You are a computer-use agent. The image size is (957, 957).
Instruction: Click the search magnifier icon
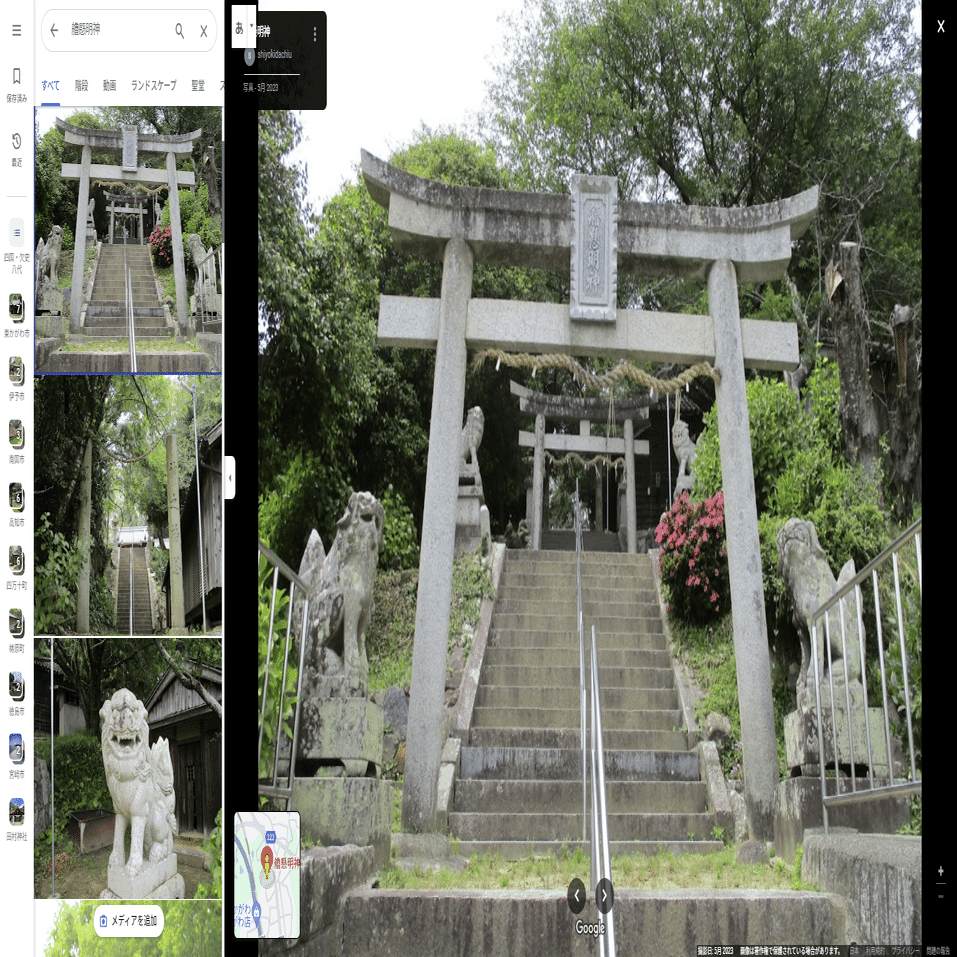coord(179,31)
